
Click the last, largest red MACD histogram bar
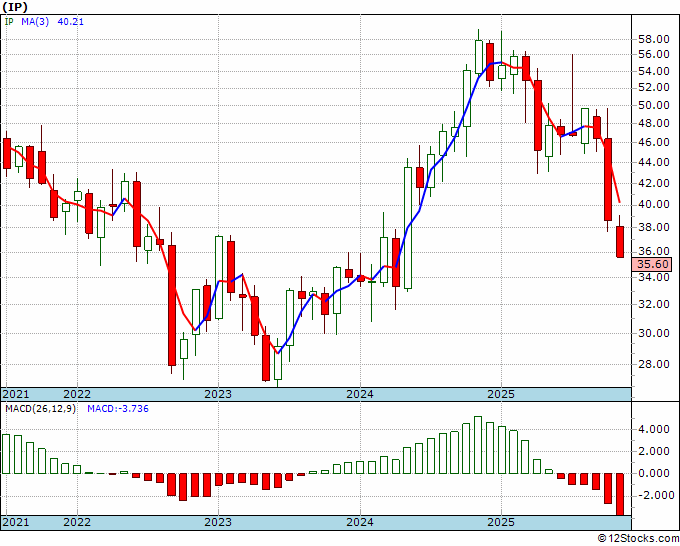(620, 494)
